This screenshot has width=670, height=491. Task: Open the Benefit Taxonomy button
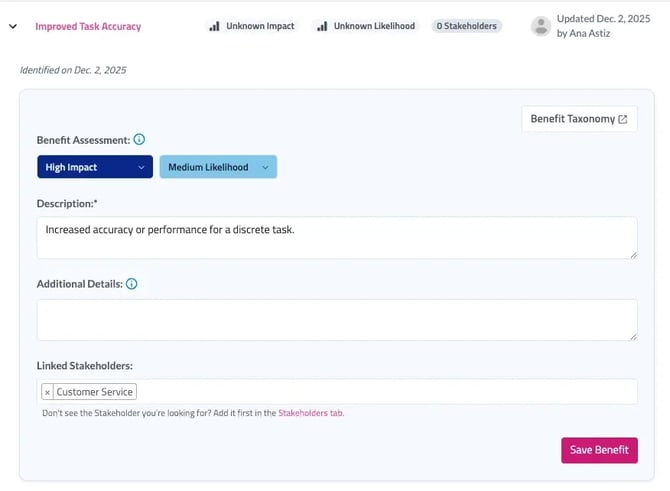coord(579,119)
